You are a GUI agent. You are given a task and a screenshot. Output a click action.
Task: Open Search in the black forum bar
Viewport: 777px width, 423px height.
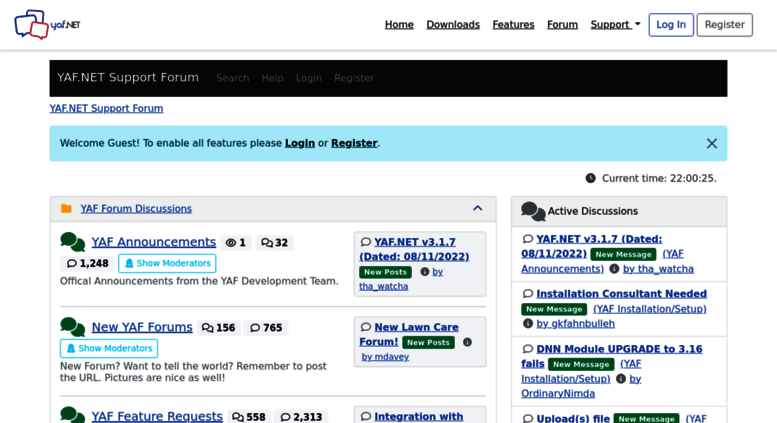[232, 78]
